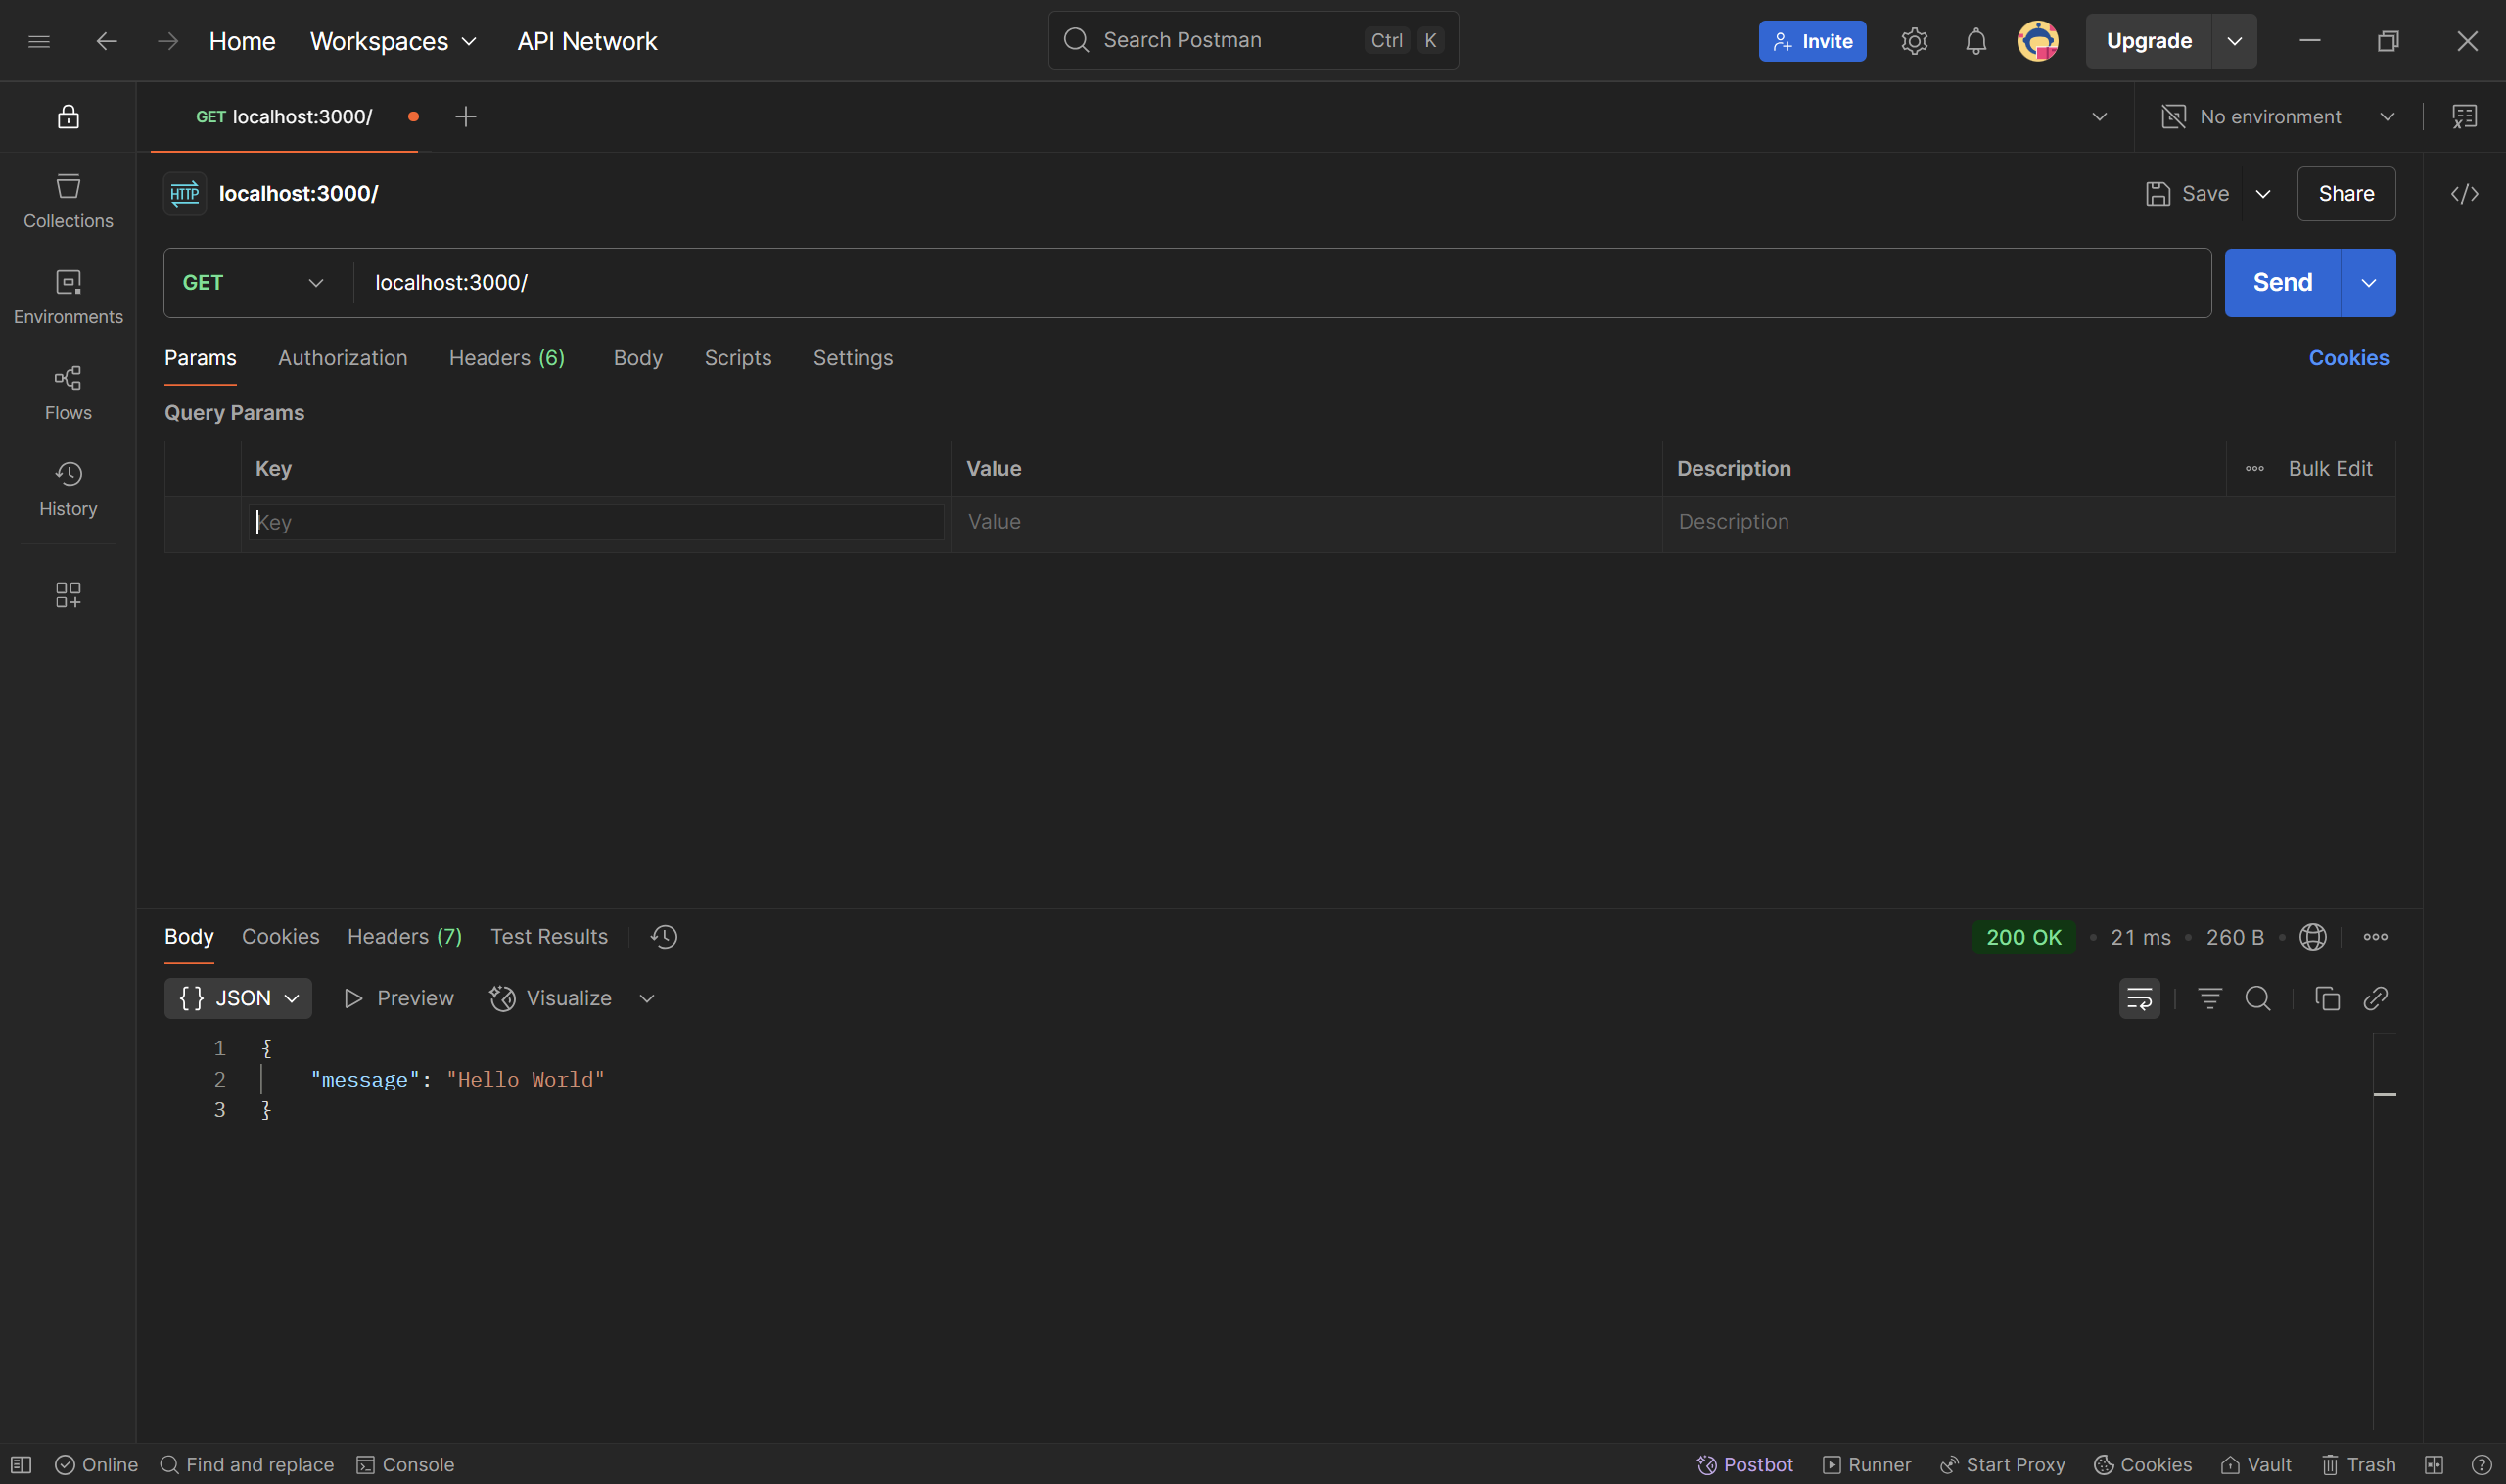Viewport: 2506px width, 1484px height.
Task: Open the Test Results tab
Action: click(x=549, y=936)
